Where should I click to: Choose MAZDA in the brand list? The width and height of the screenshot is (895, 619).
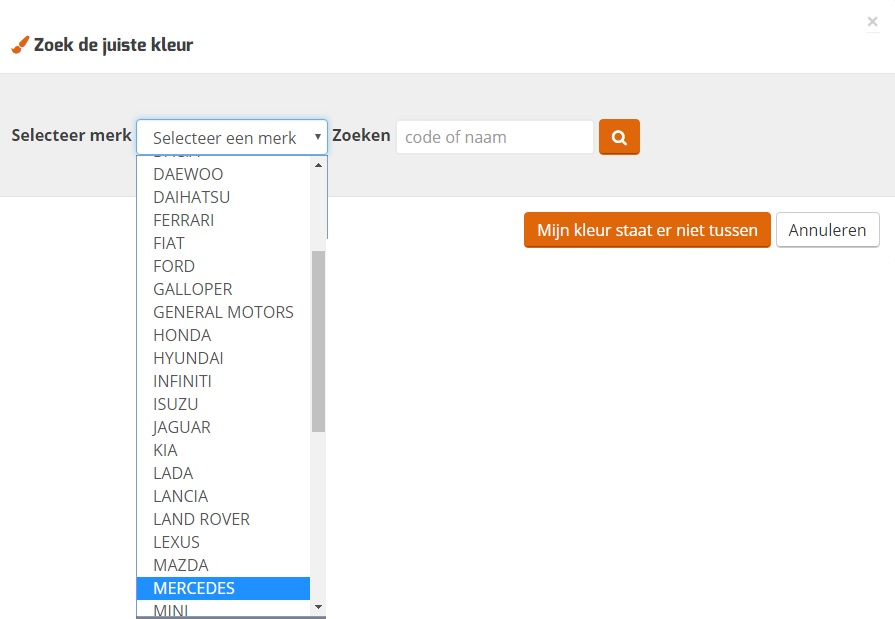(x=180, y=565)
